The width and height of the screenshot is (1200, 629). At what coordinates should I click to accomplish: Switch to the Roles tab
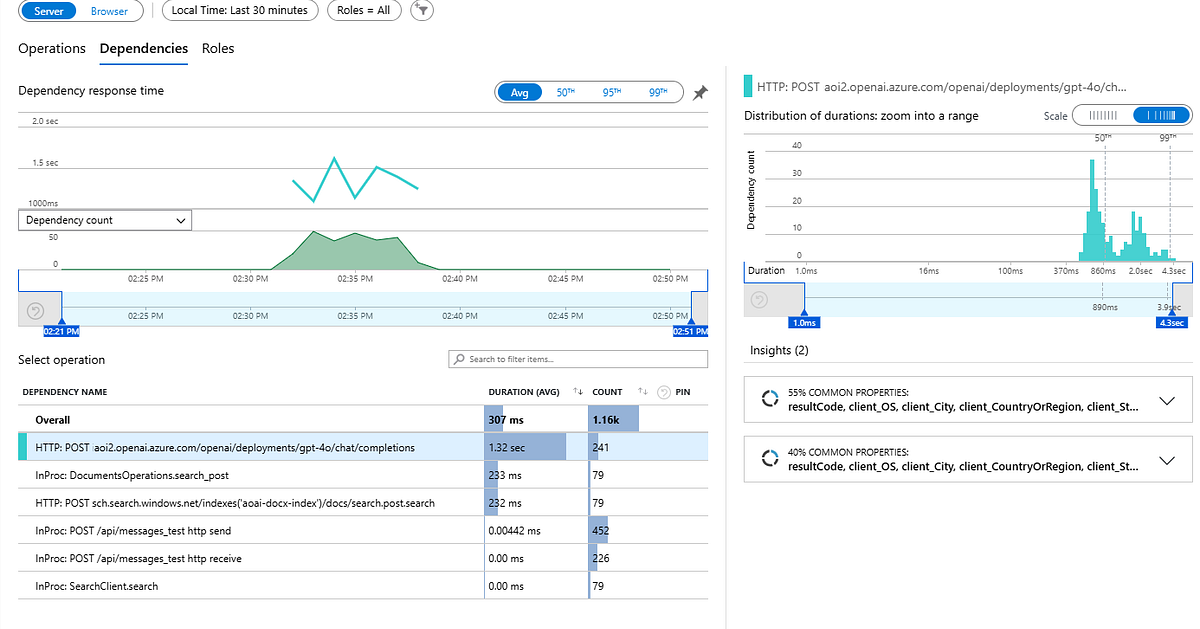tap(218, 48)
